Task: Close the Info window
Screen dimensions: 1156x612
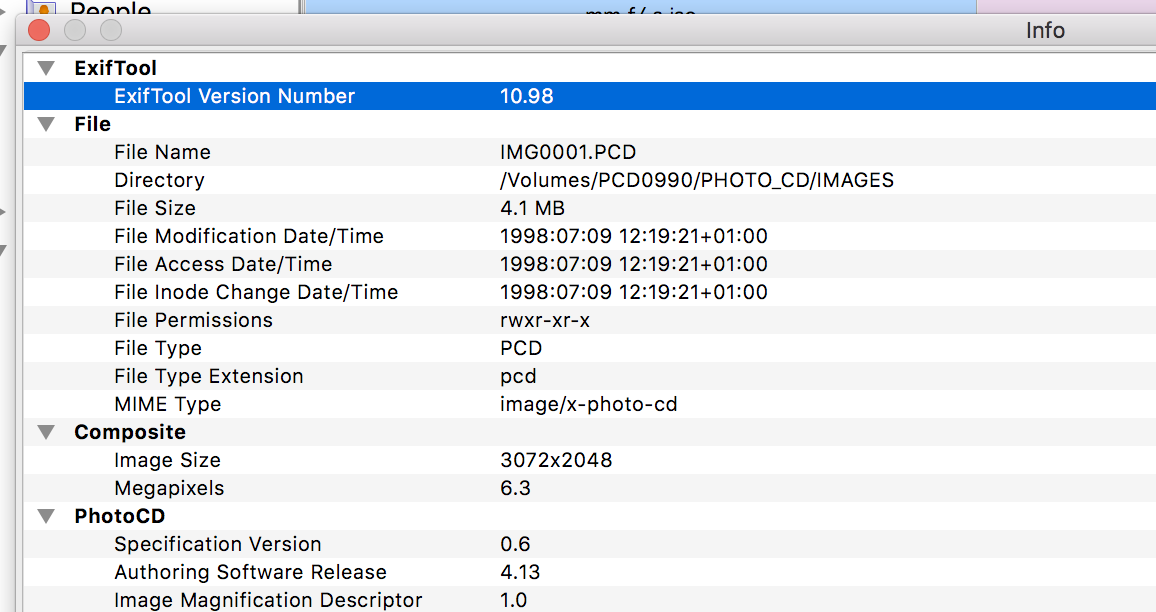Action: pyautogui.click(x=39, y=30)
